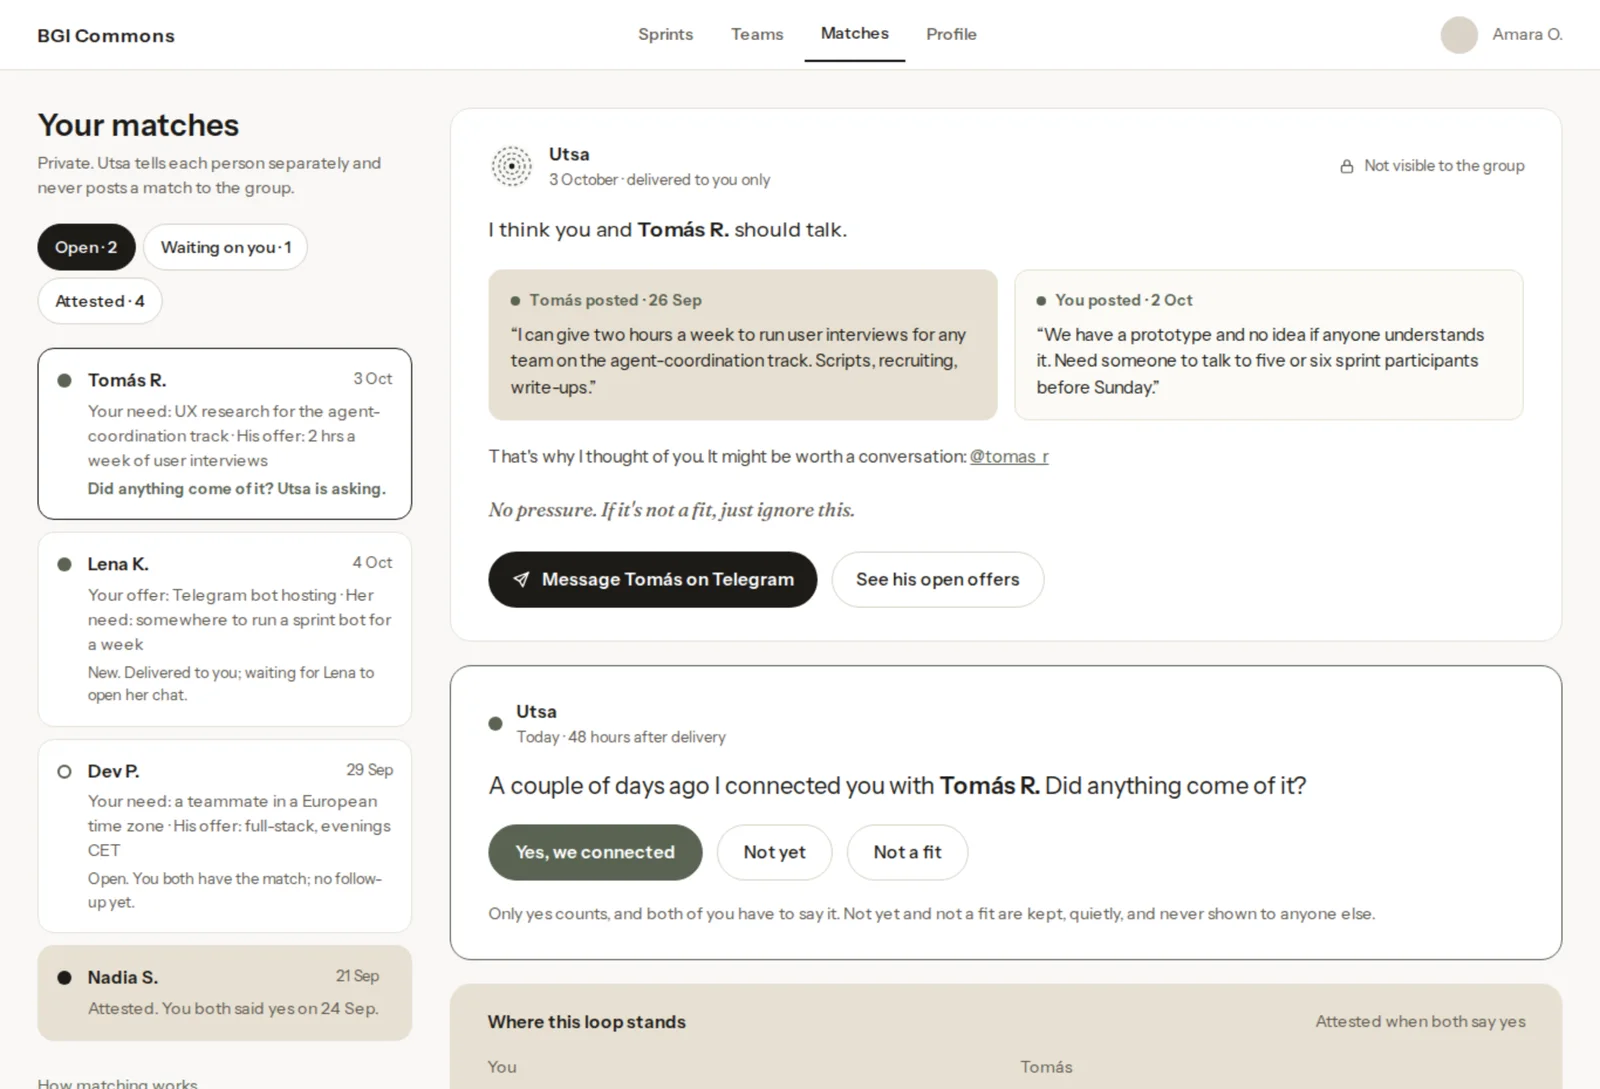Answer Yes, we connected

pos(595,853)
